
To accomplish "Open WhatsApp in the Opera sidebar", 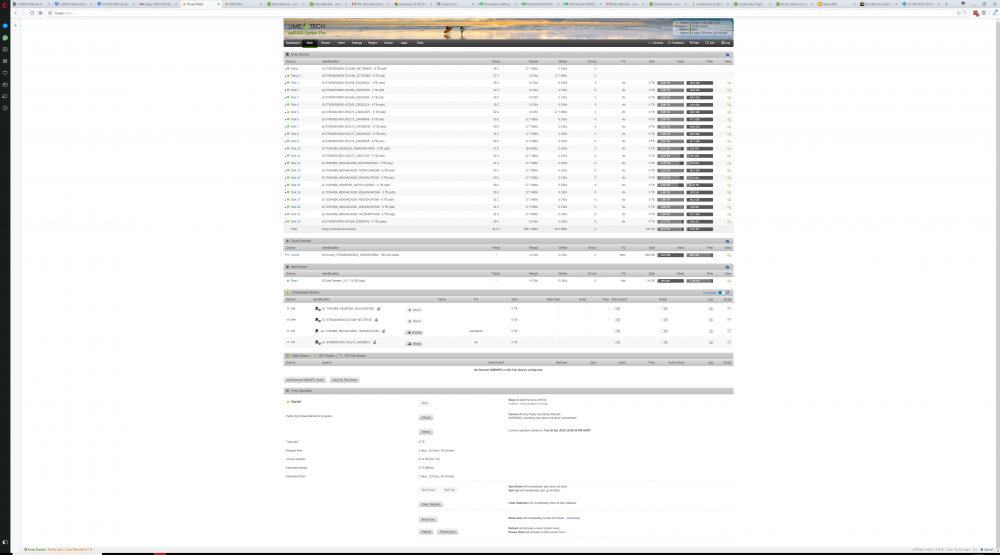I will click(x=5, y=38).
